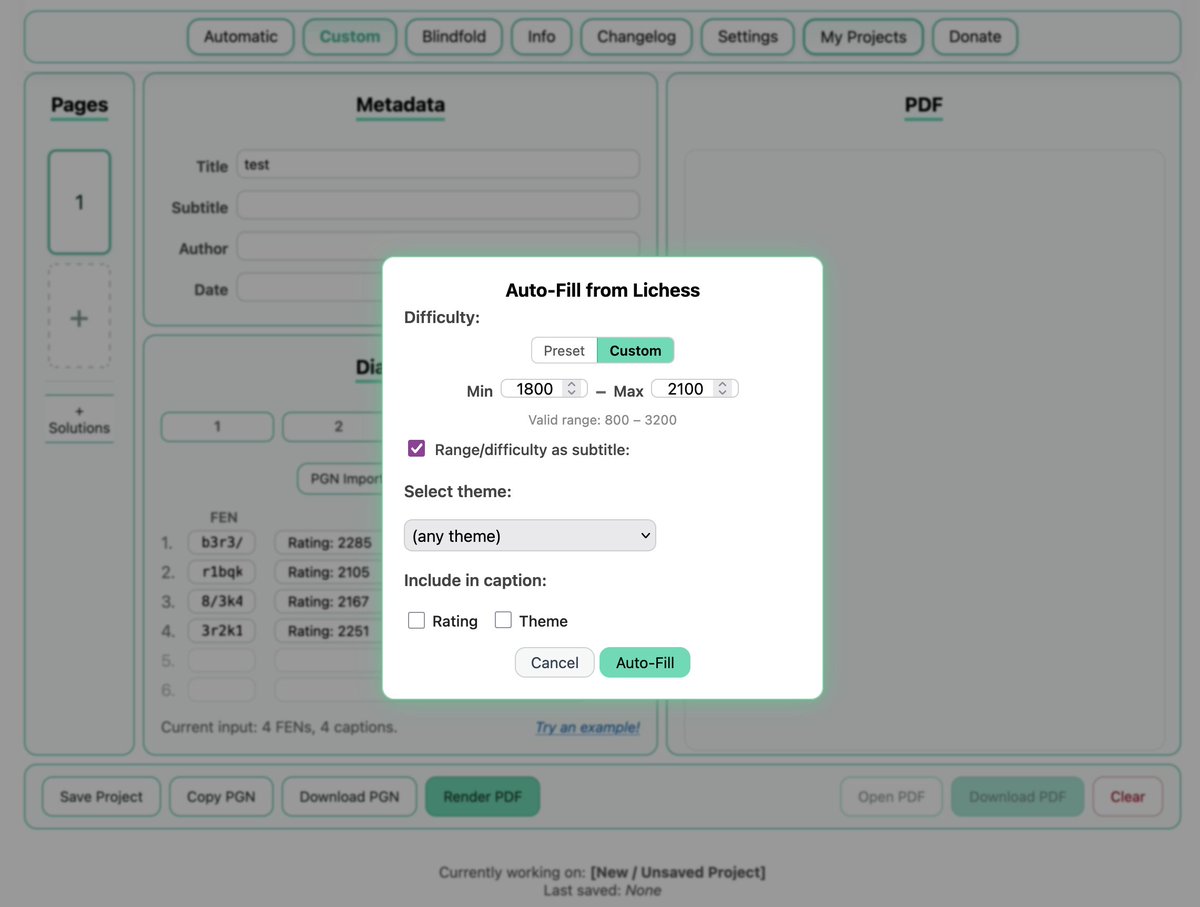The width and height of the screenshot is (1200, 907).
Task: Click Current input: 4 FENs, 4 captions text
Action: coord(279,727)
